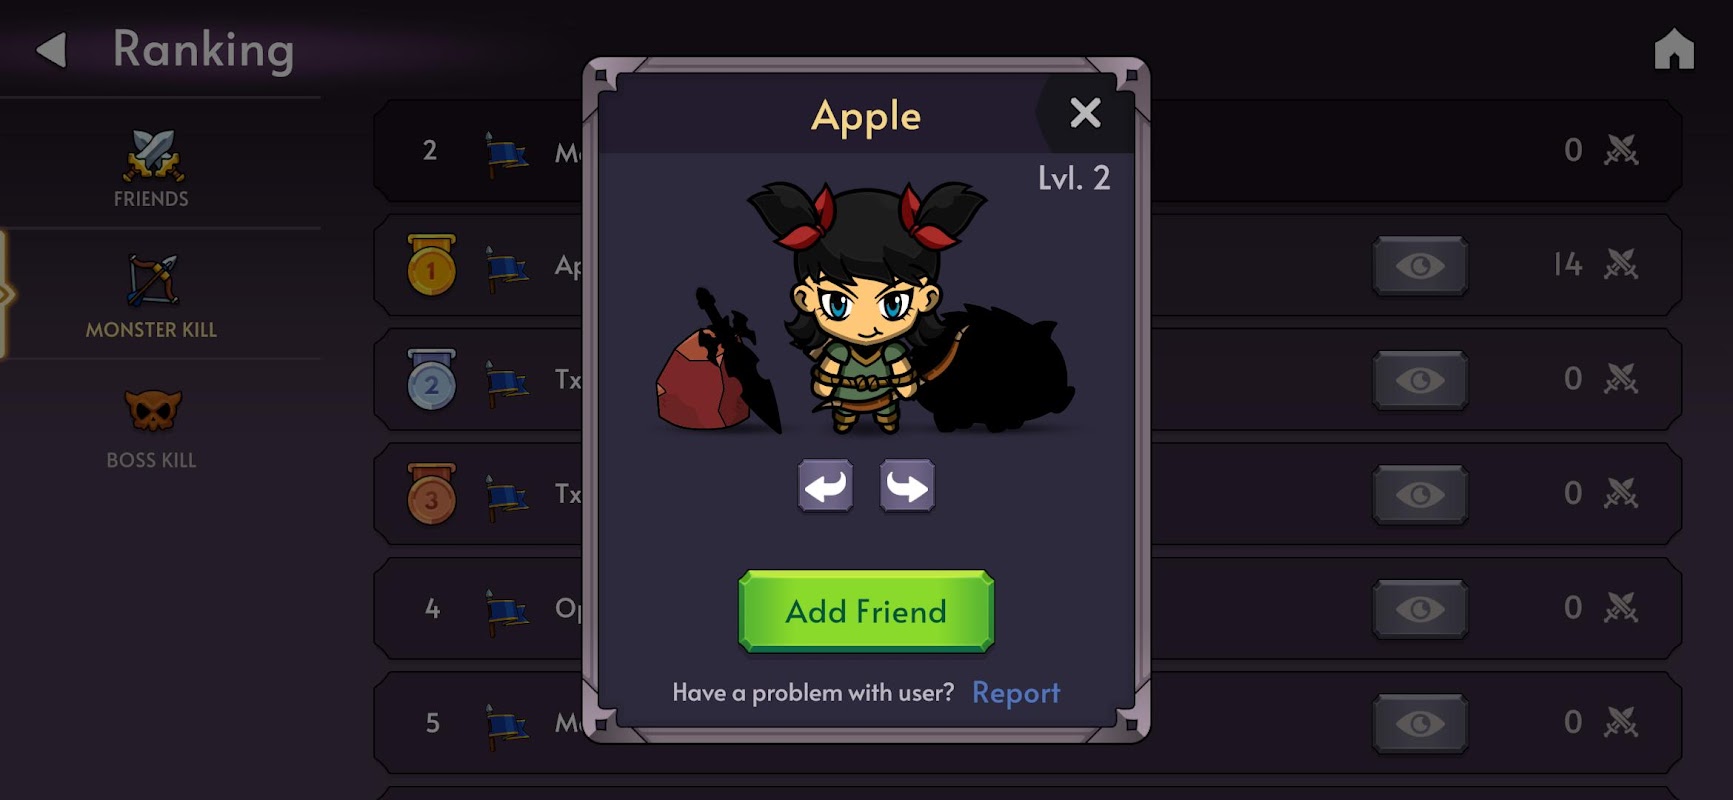Viewport: 1733px width, 800px height.
Task: Click the silver second place medal
Action: pos(432,380)
